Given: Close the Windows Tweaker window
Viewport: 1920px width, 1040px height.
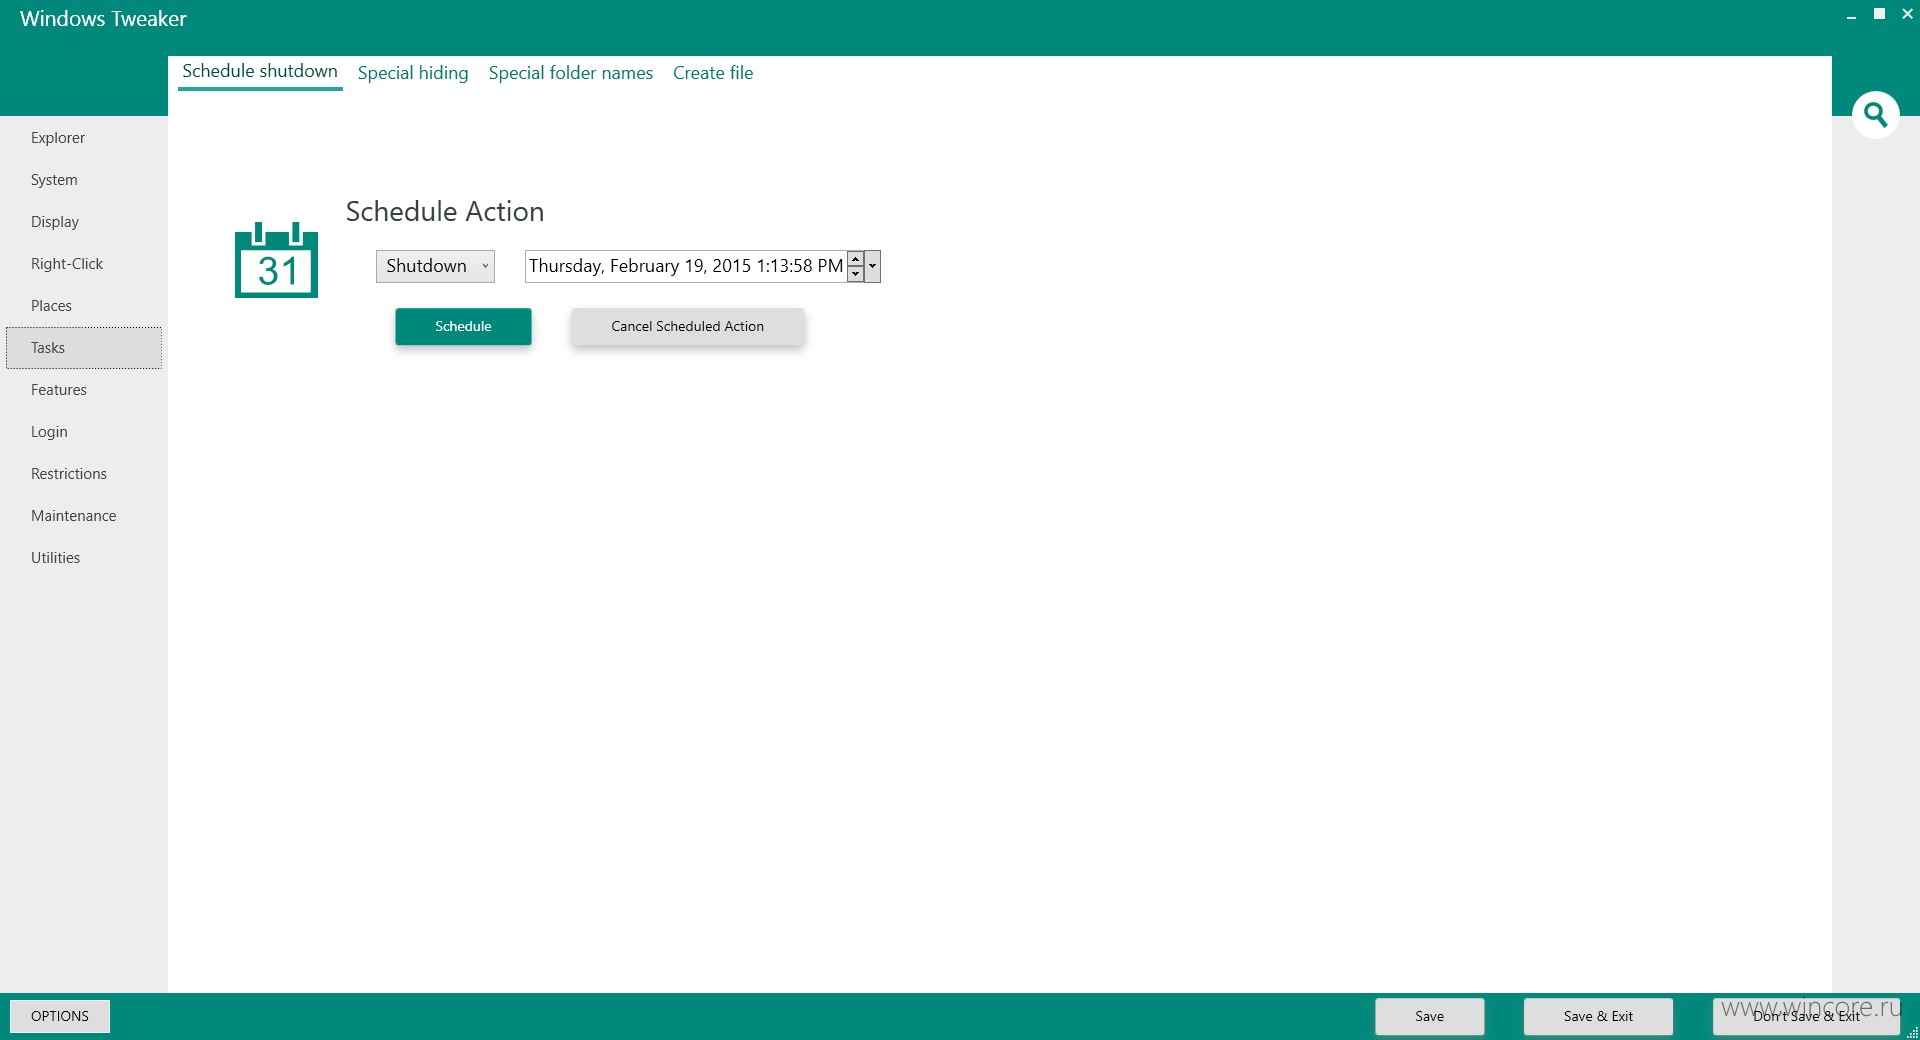Looking at the screenshot, I should pyautogui.click(x=1907, y=14).
